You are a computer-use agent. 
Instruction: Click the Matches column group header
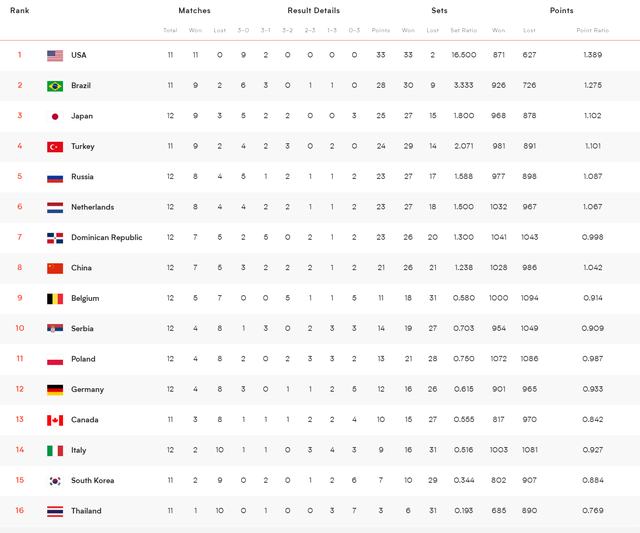[194, 11]
